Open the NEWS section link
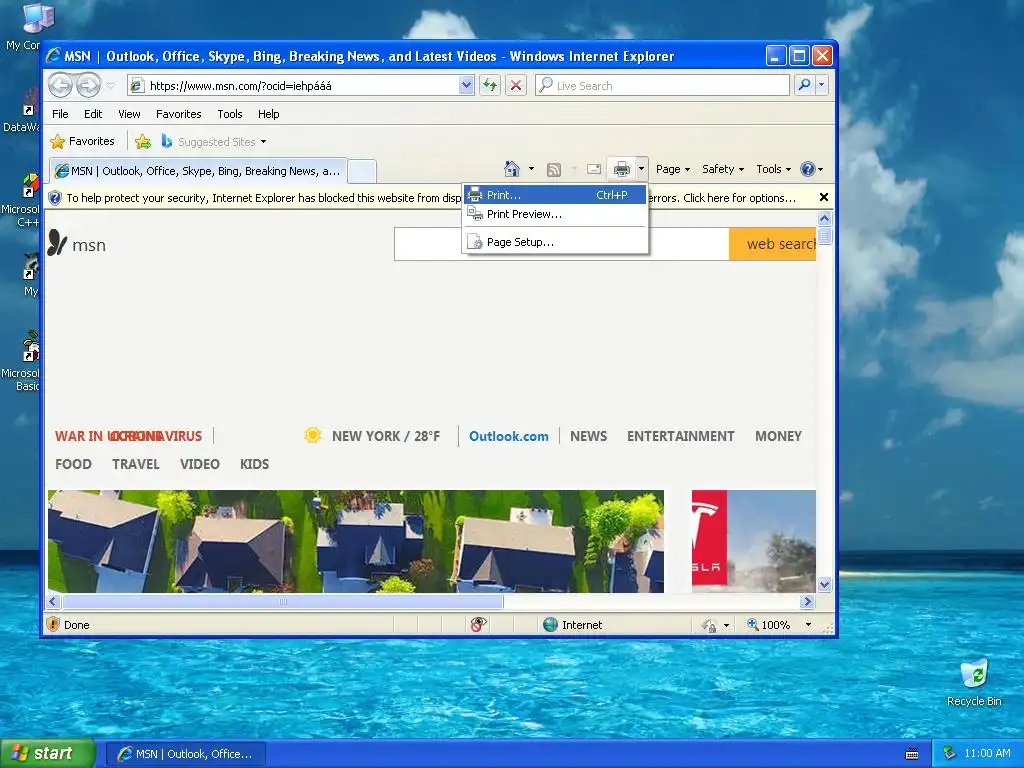The height and width of the screenshot is (768, 1024). [588, 436]
